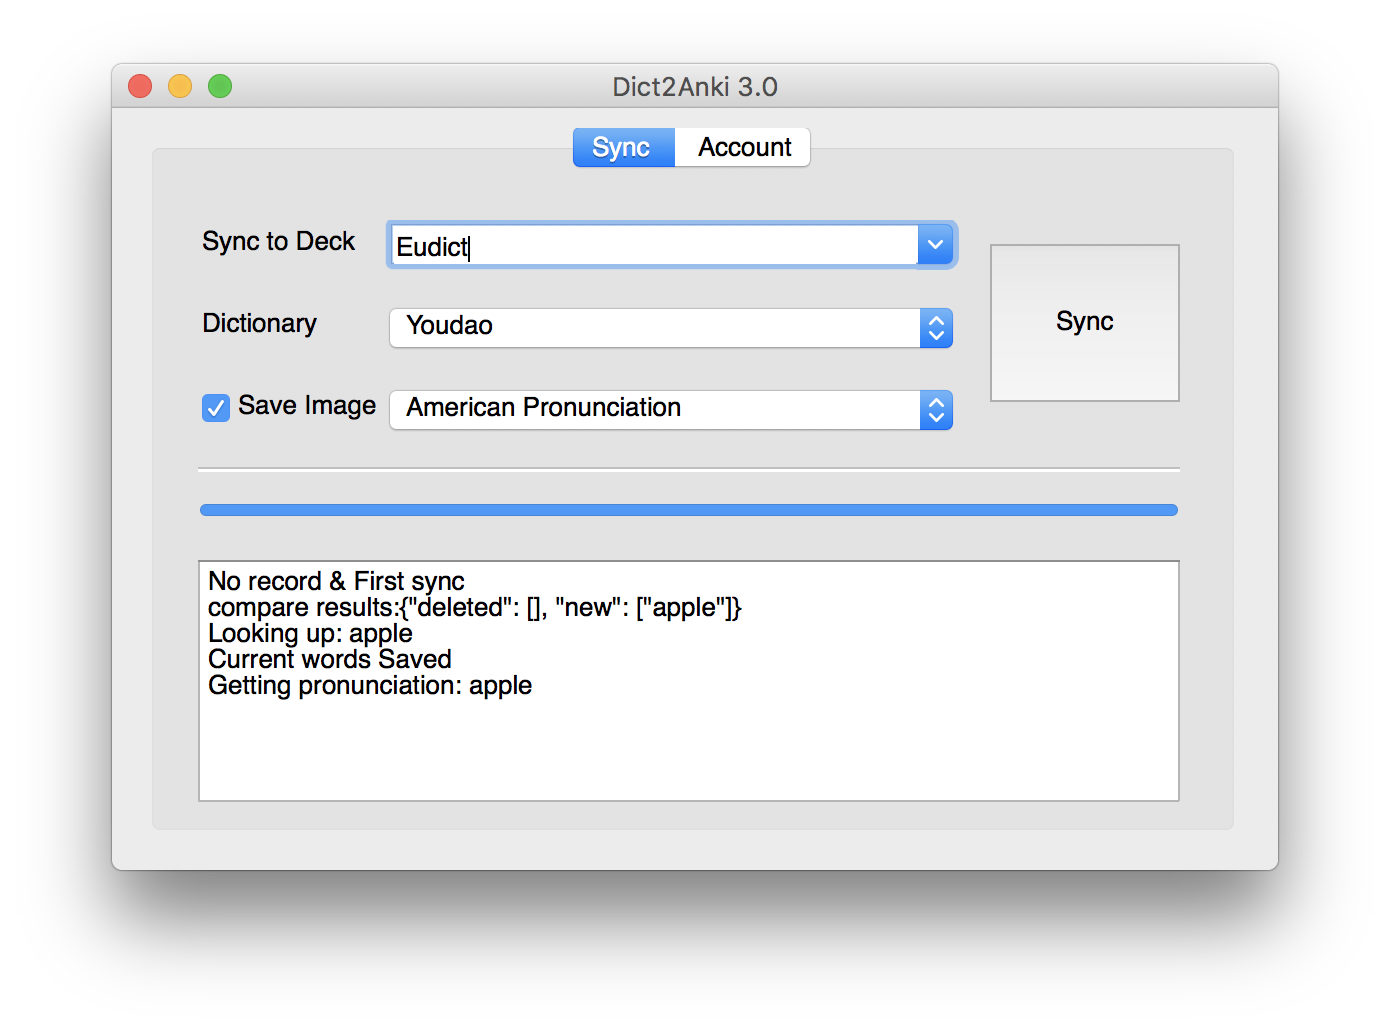
Task: Open the American Pronunciation combo box
Action: pyautogui.click(x=660, y=409)
